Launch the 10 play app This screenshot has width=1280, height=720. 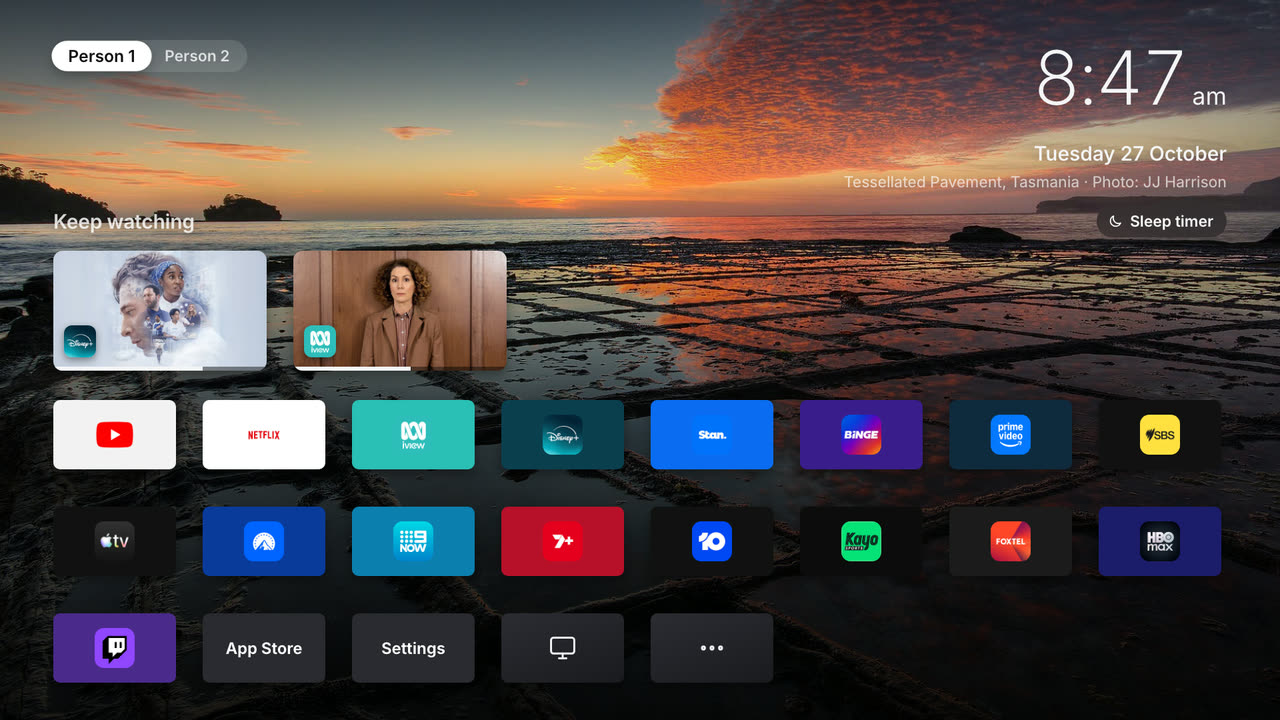(x=712, y=541)
